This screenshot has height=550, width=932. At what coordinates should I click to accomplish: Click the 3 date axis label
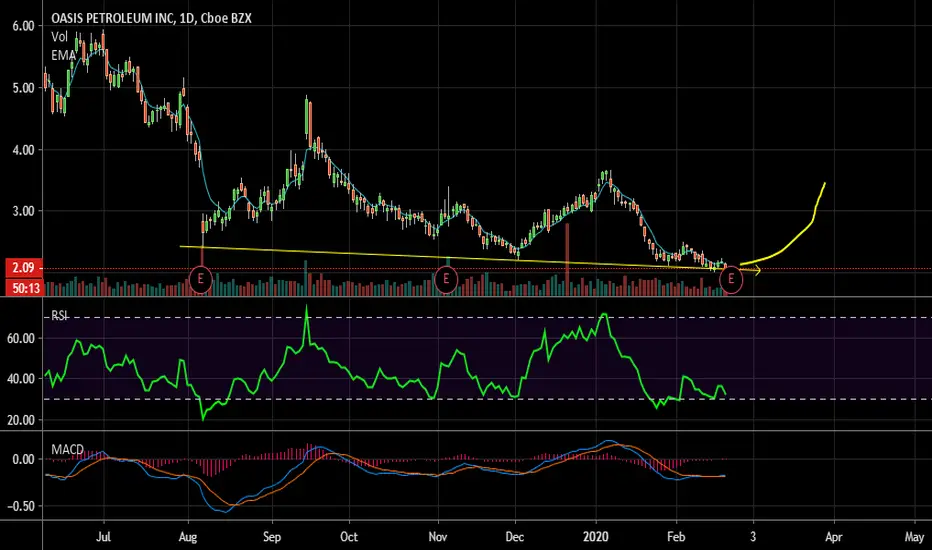pyautogui.click(x=753, y=537)
